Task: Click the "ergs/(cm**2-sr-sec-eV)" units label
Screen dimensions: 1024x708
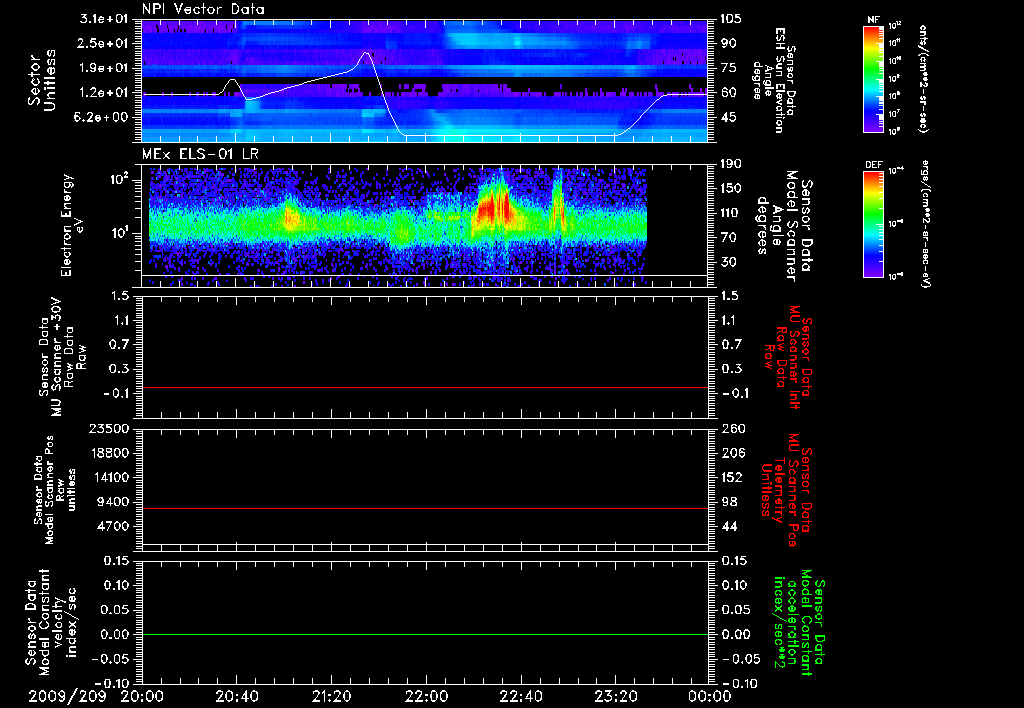Action: click(x=924, y=224)
